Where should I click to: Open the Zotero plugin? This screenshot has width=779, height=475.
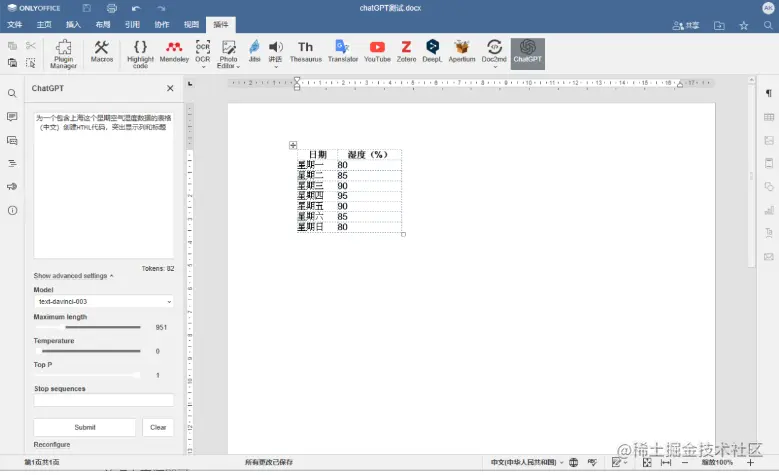pyautogui.click(x=406, y=51)
